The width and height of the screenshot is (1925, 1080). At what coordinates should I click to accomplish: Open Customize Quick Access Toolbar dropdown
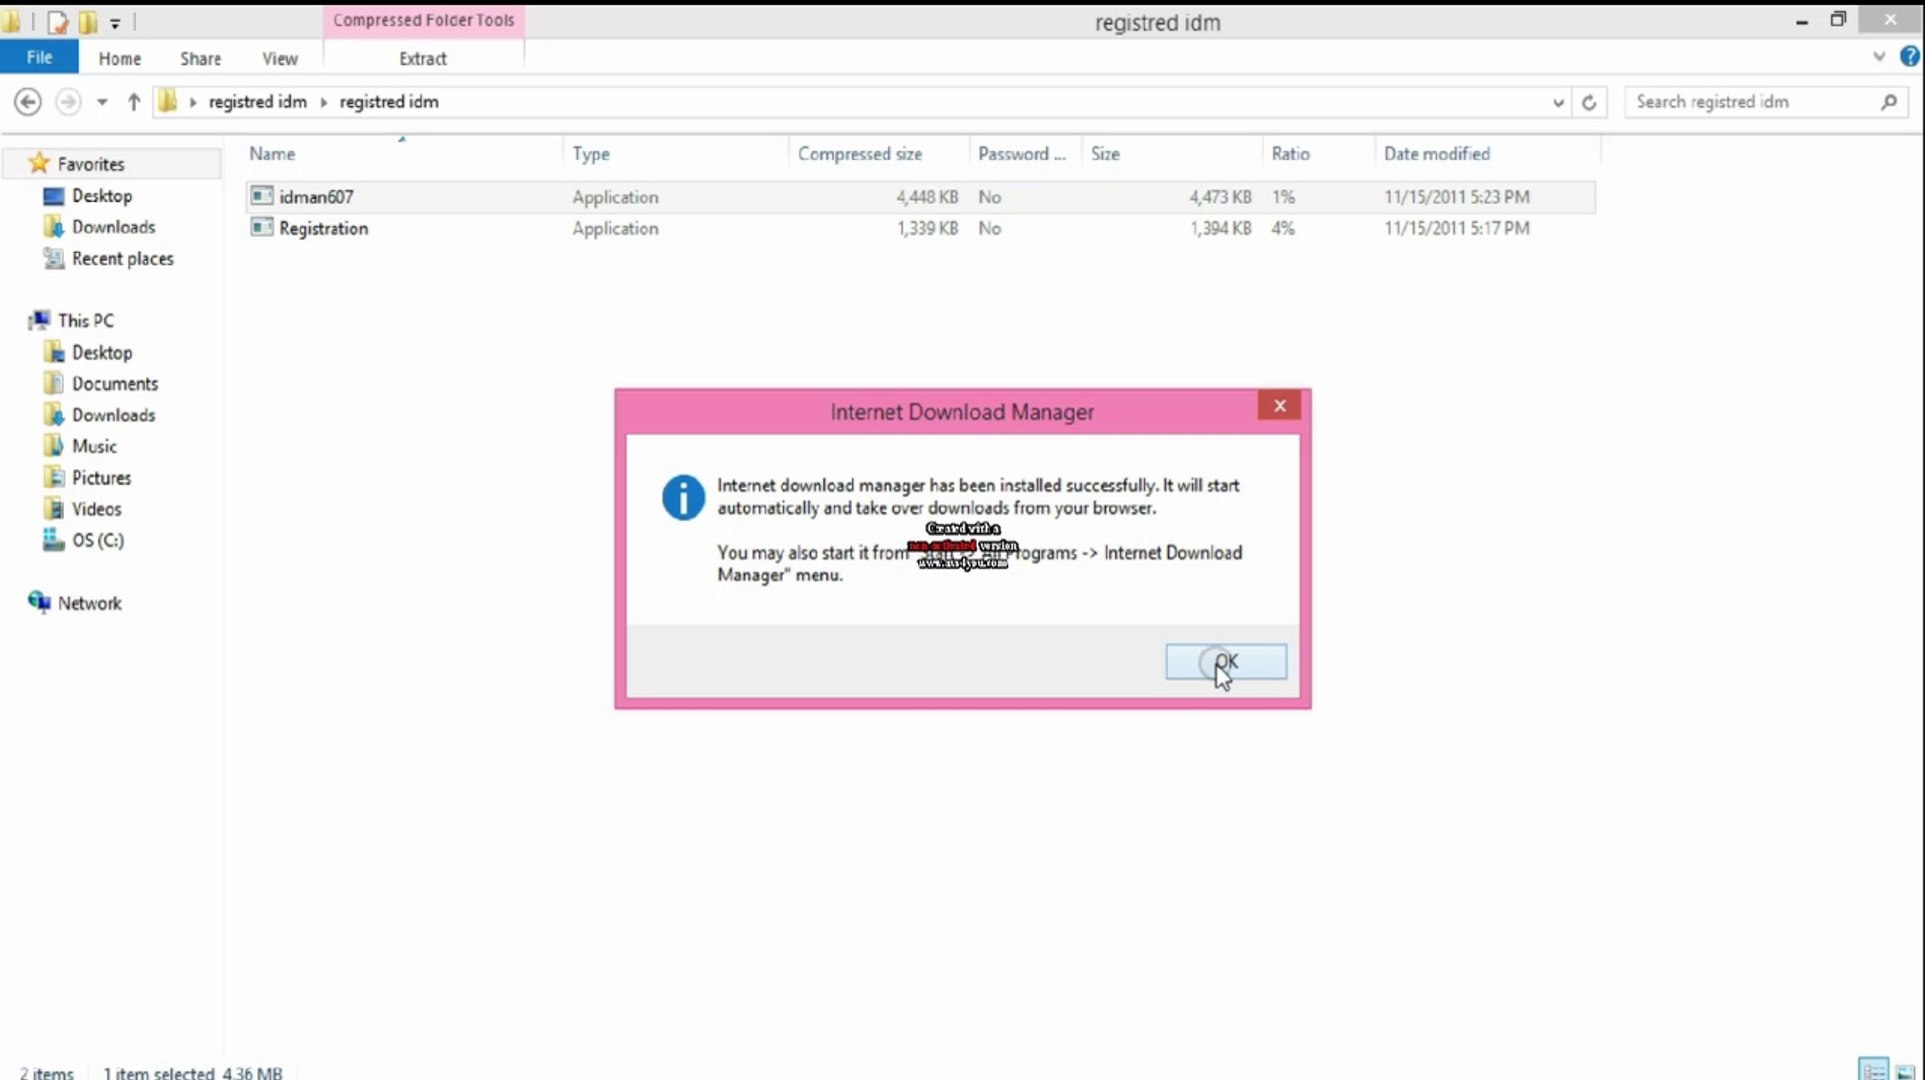115,22
